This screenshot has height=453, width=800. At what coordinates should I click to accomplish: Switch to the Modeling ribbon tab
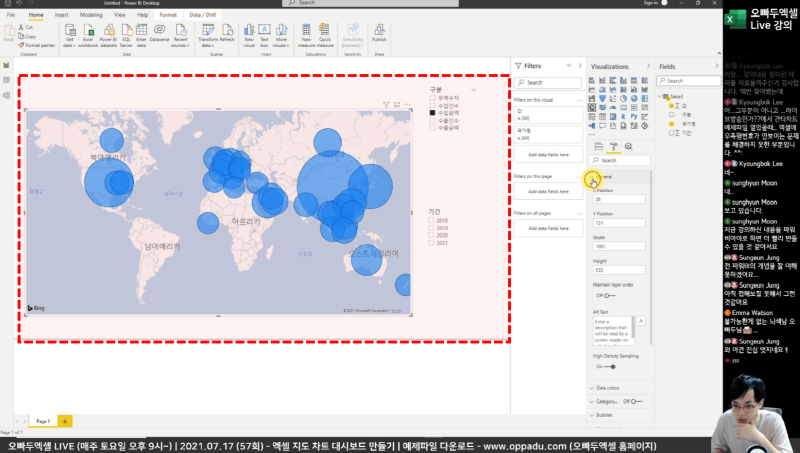pos(91,16)
